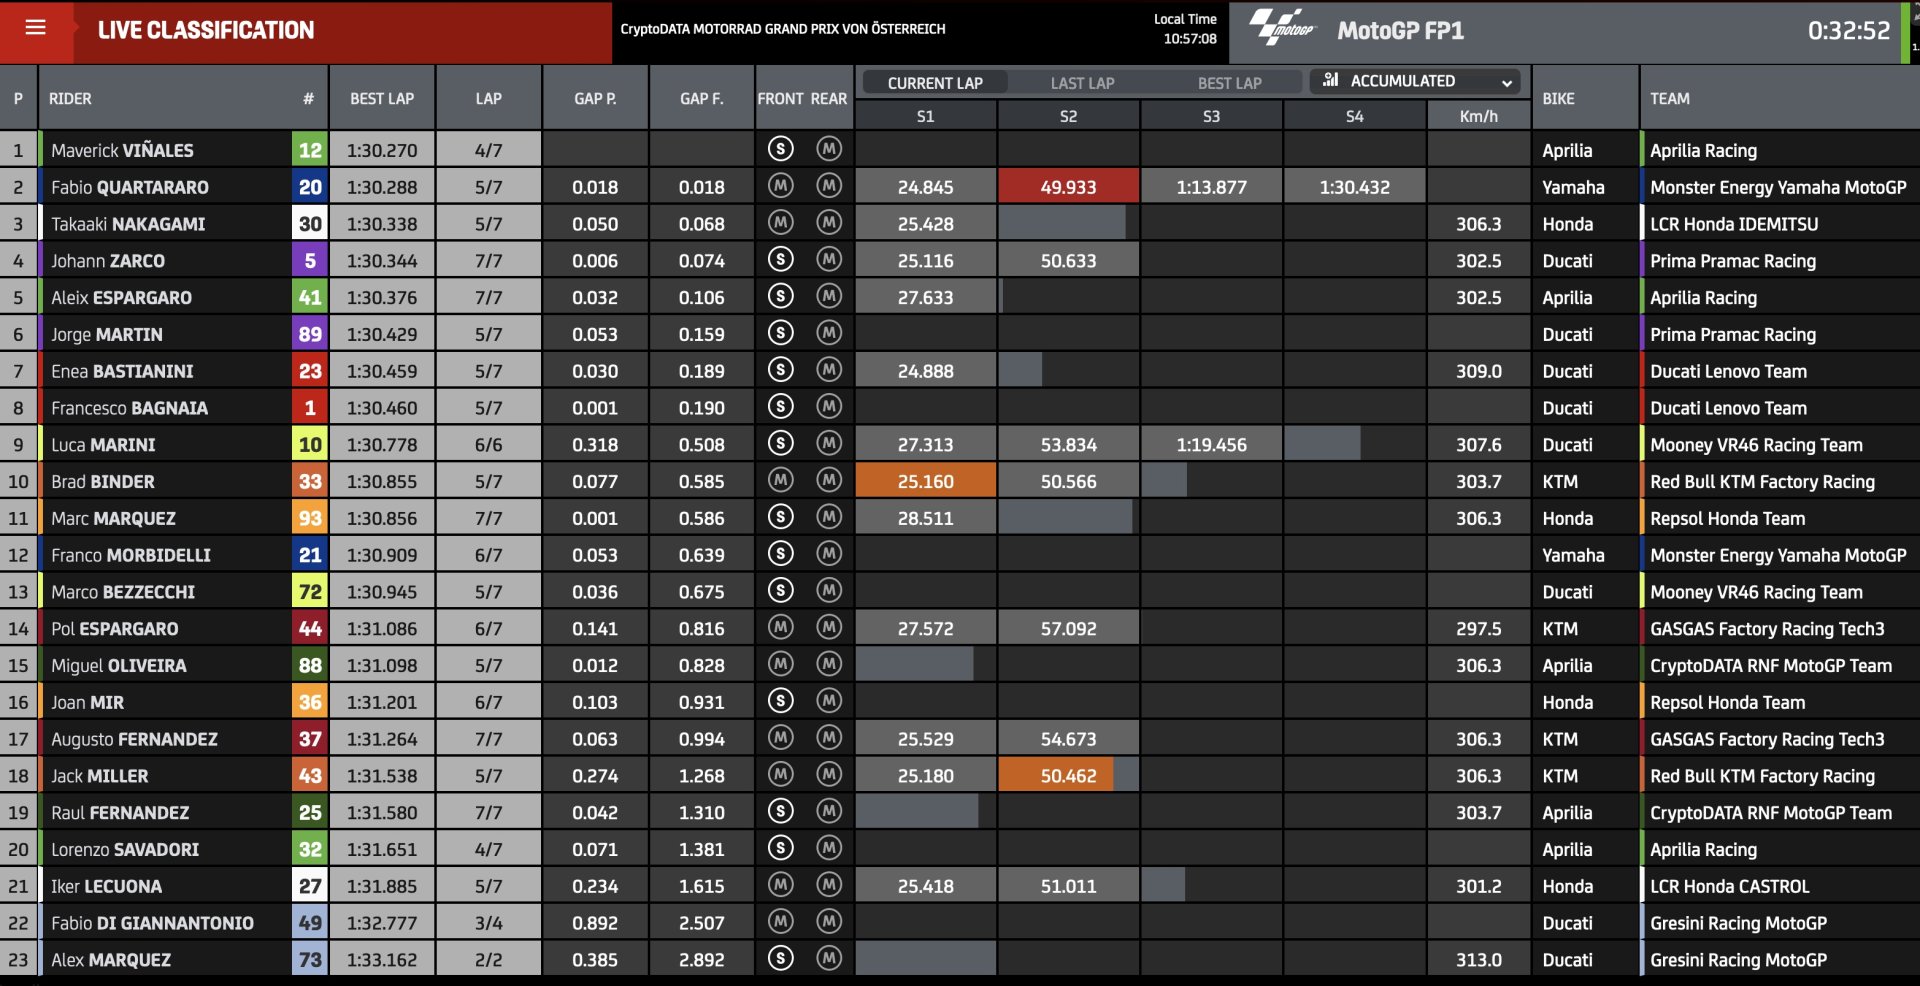Click Marc Marquez front tyre S icon
Viewport: 1920px width, 986px height.
[x=781, y=517]
